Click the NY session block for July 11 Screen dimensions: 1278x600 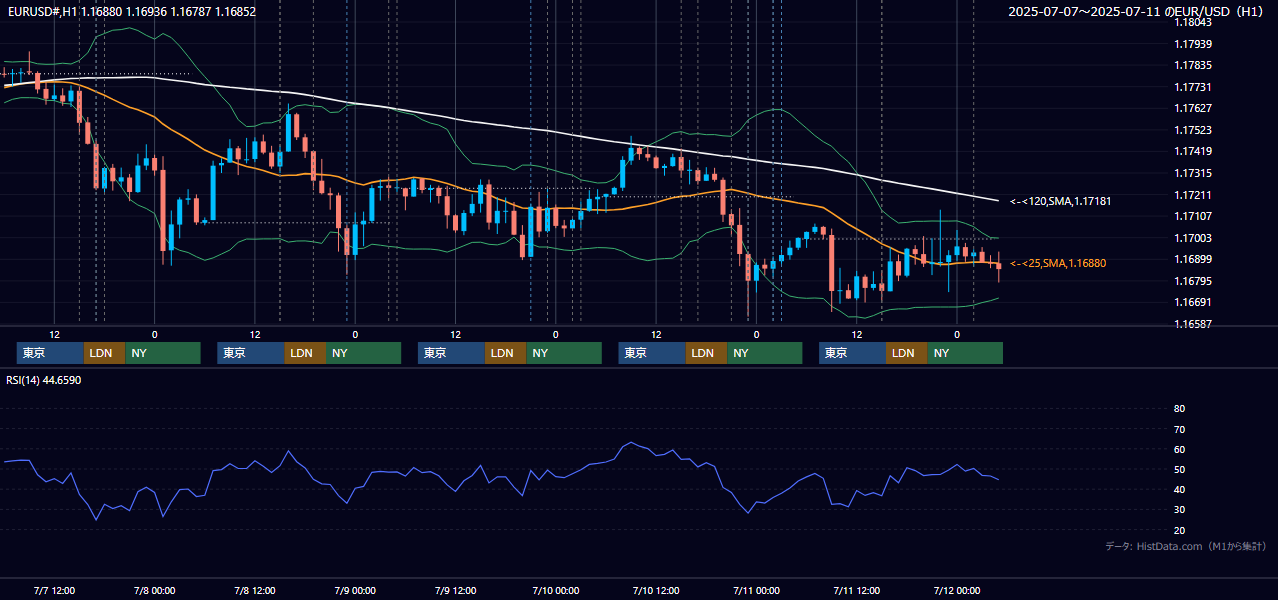964,353
